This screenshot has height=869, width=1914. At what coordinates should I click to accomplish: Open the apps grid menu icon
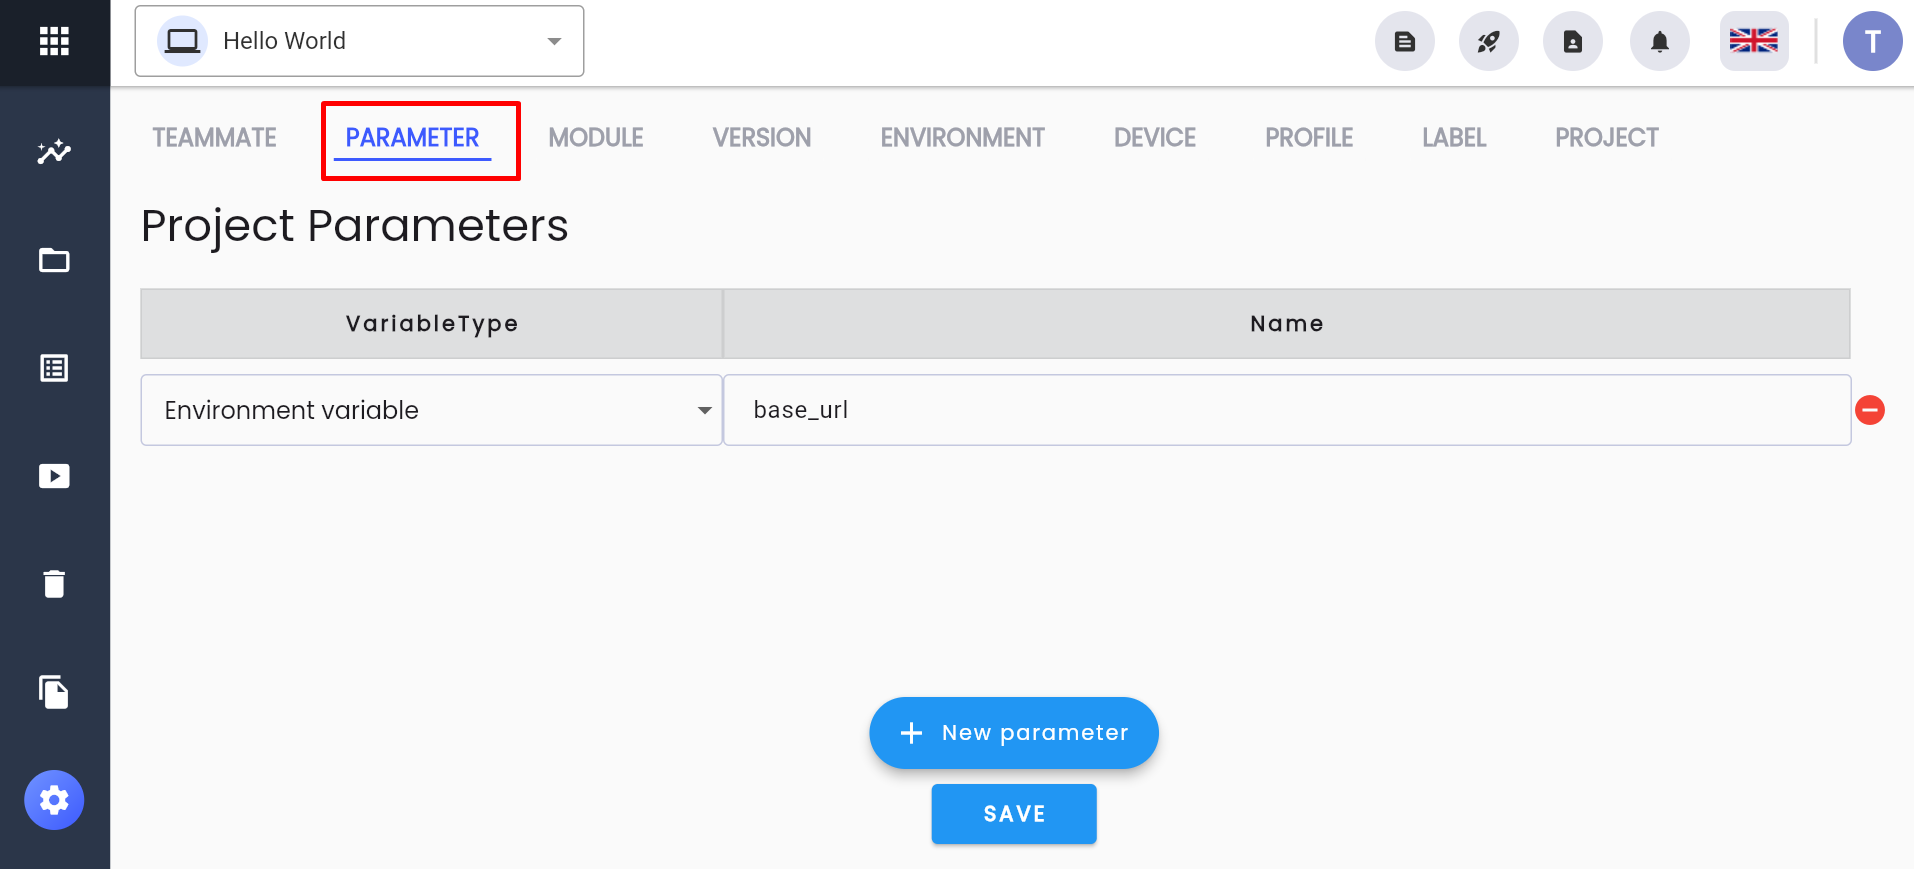coord(54,41)
